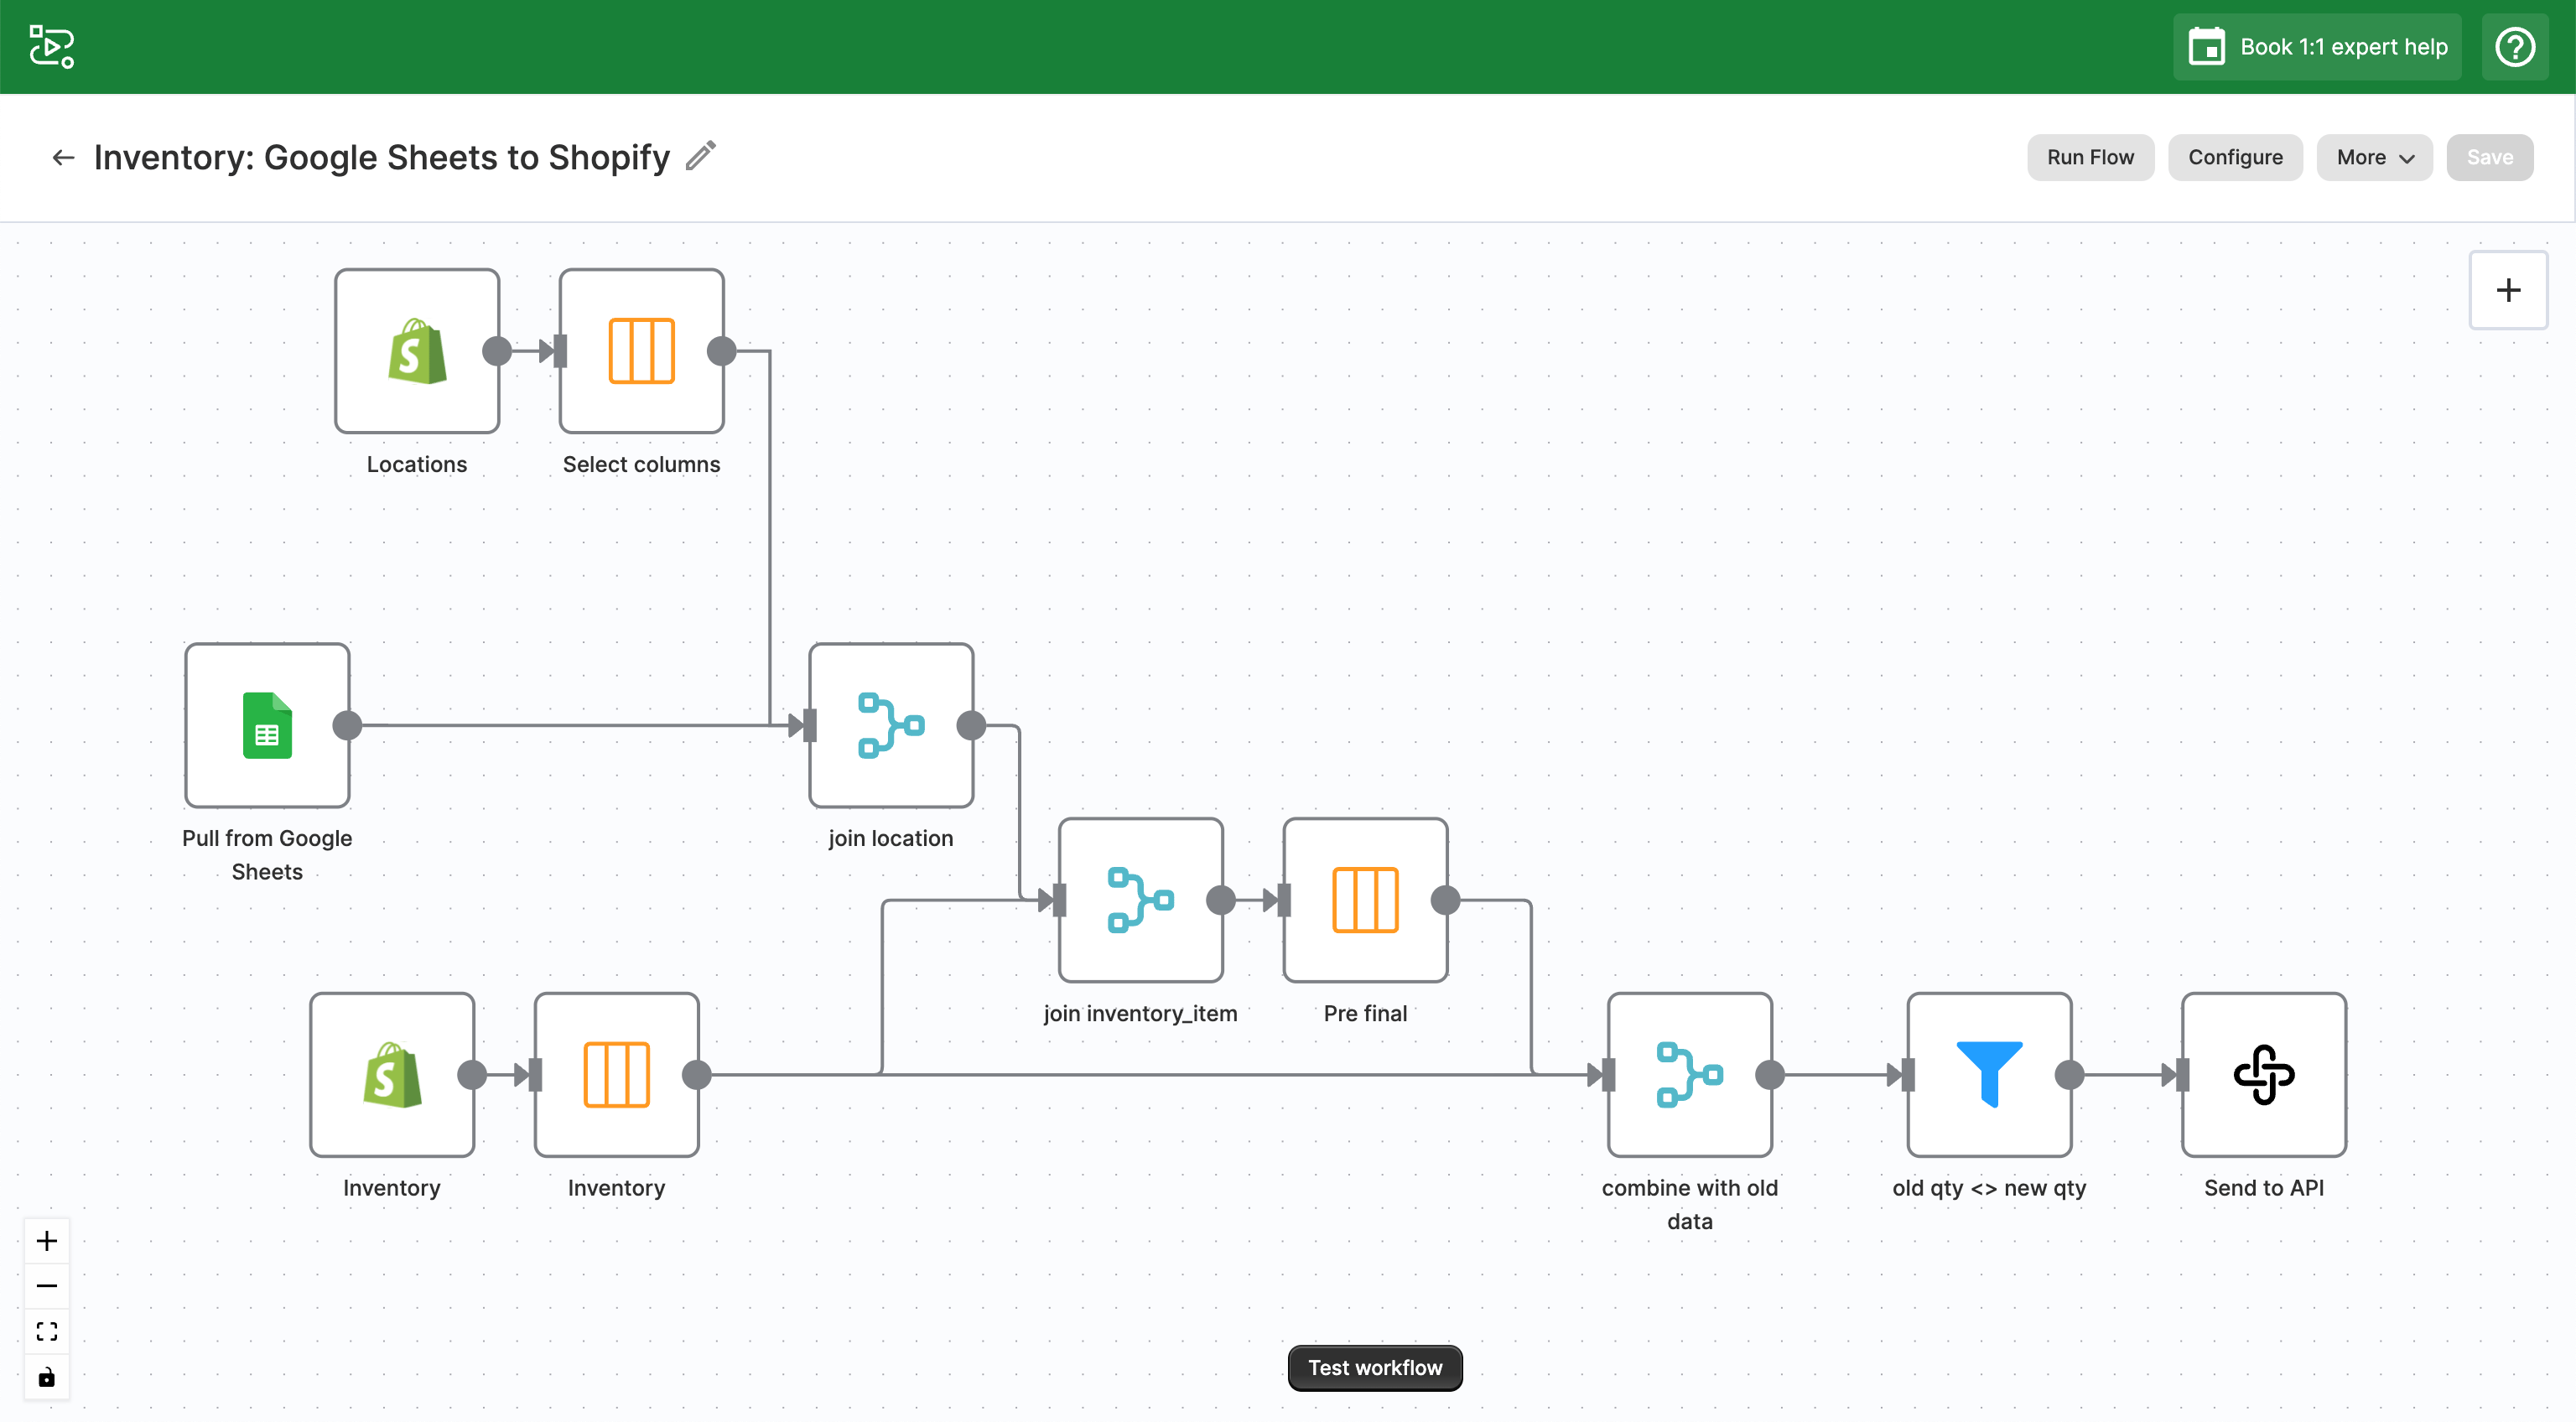Select the Pull from Google Sheets node
The image size is (2576, 1422).
tap(267, 725)
